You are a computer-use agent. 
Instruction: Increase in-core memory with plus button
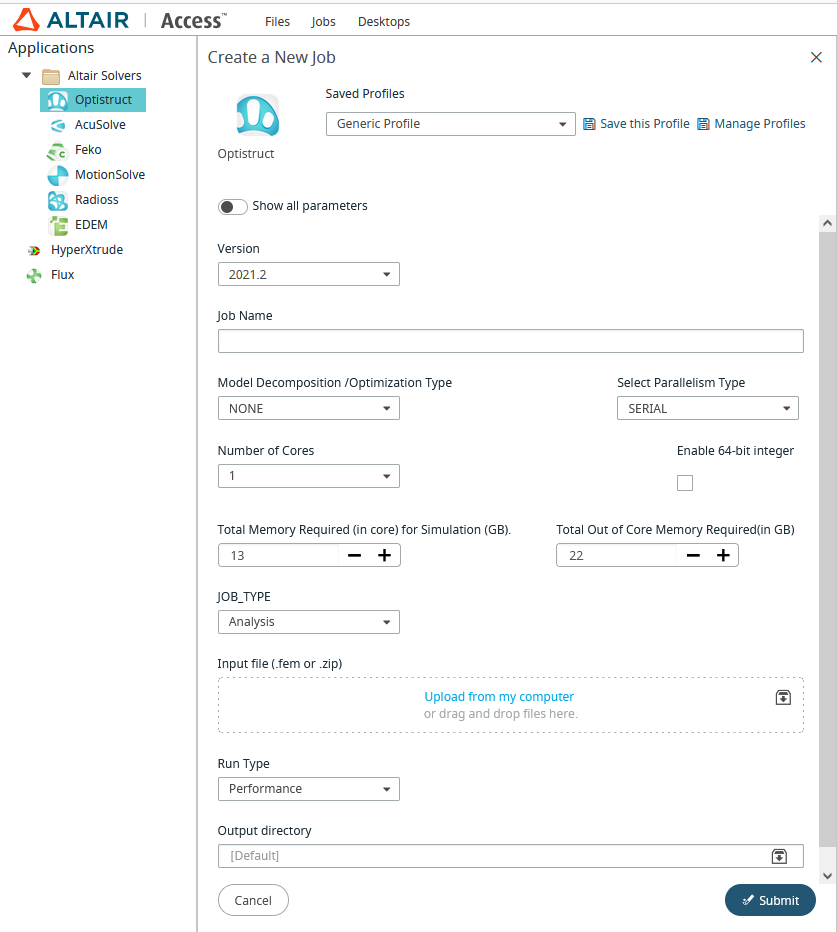384,555
